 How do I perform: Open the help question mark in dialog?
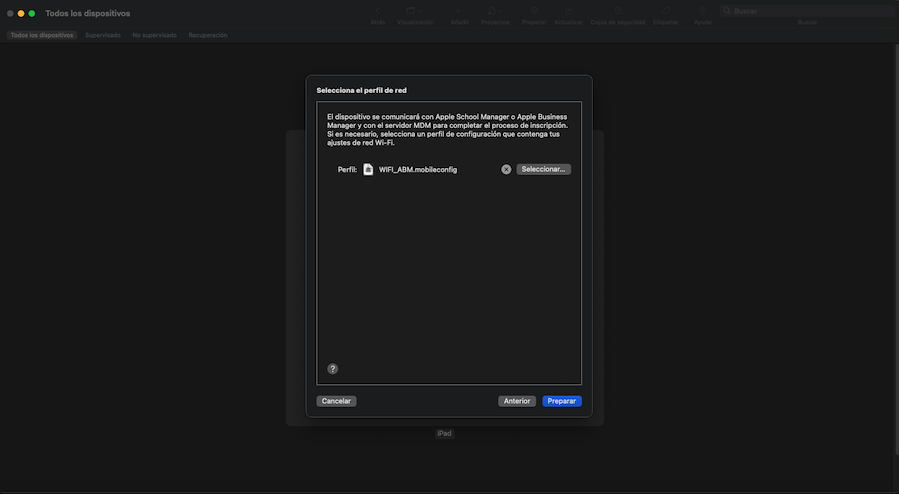(x=333, y=369)
